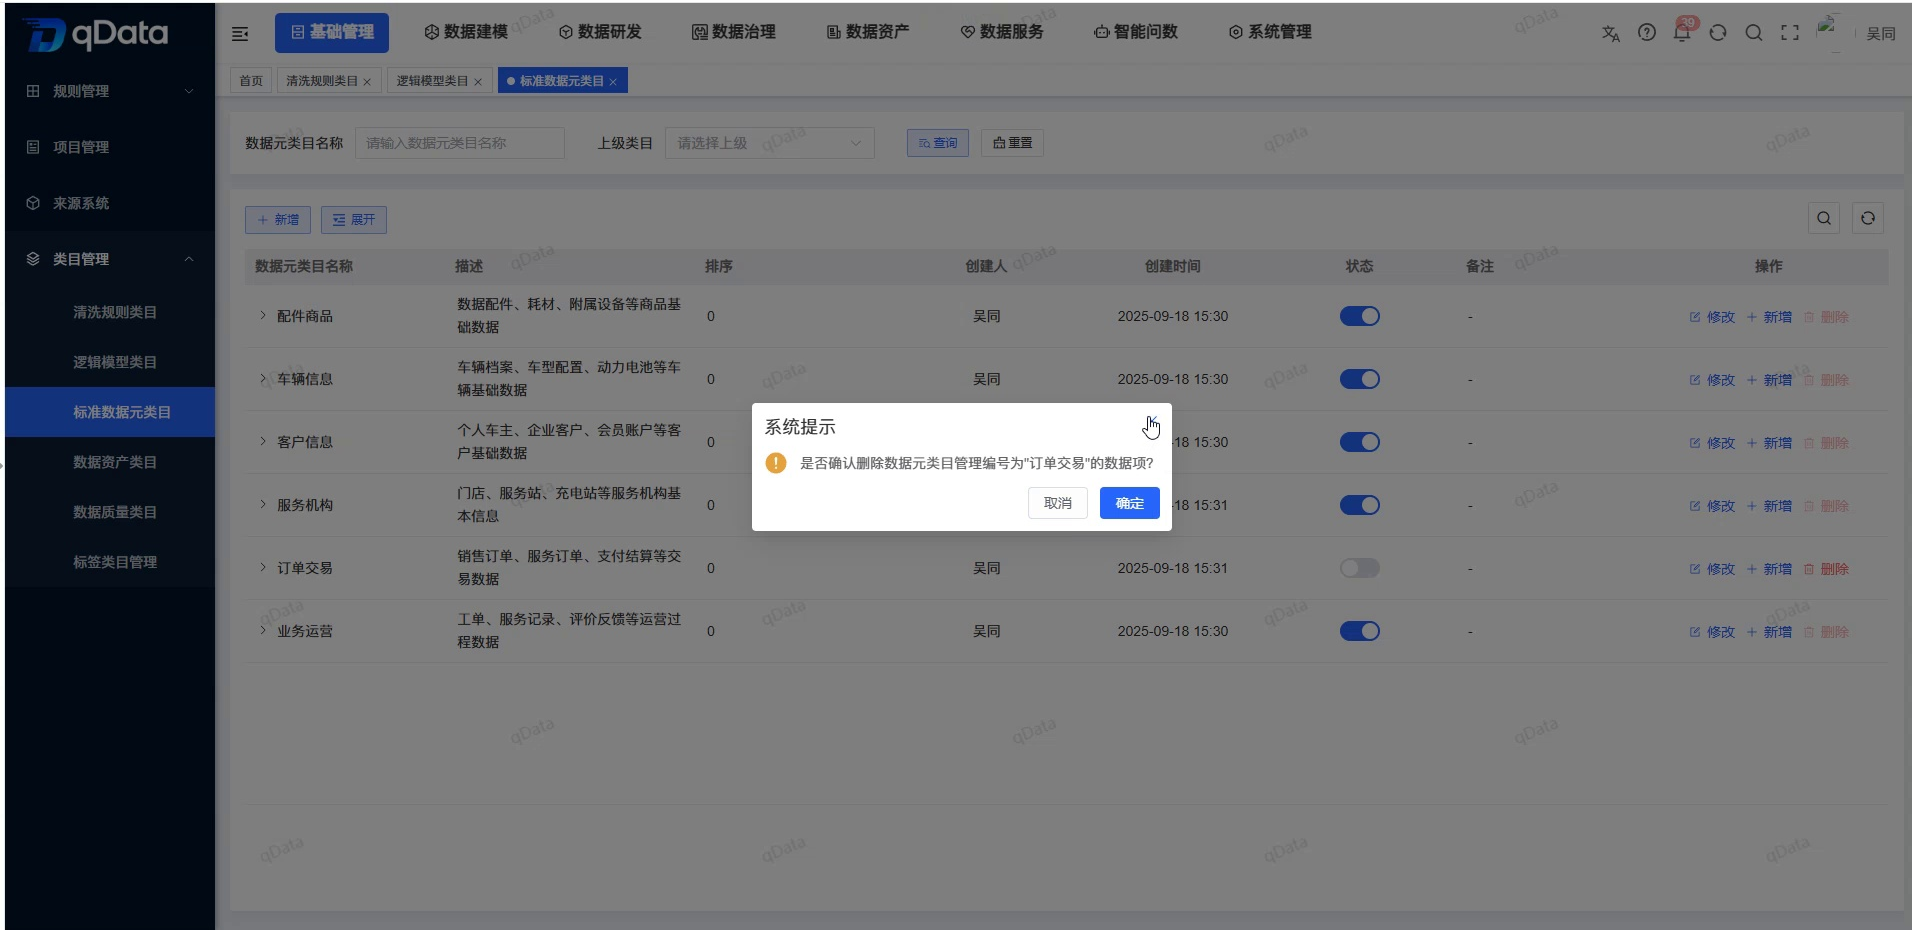1912x930 pixels.
Task: Cancel deletion with 取消 button
Action: point(1057,503)
